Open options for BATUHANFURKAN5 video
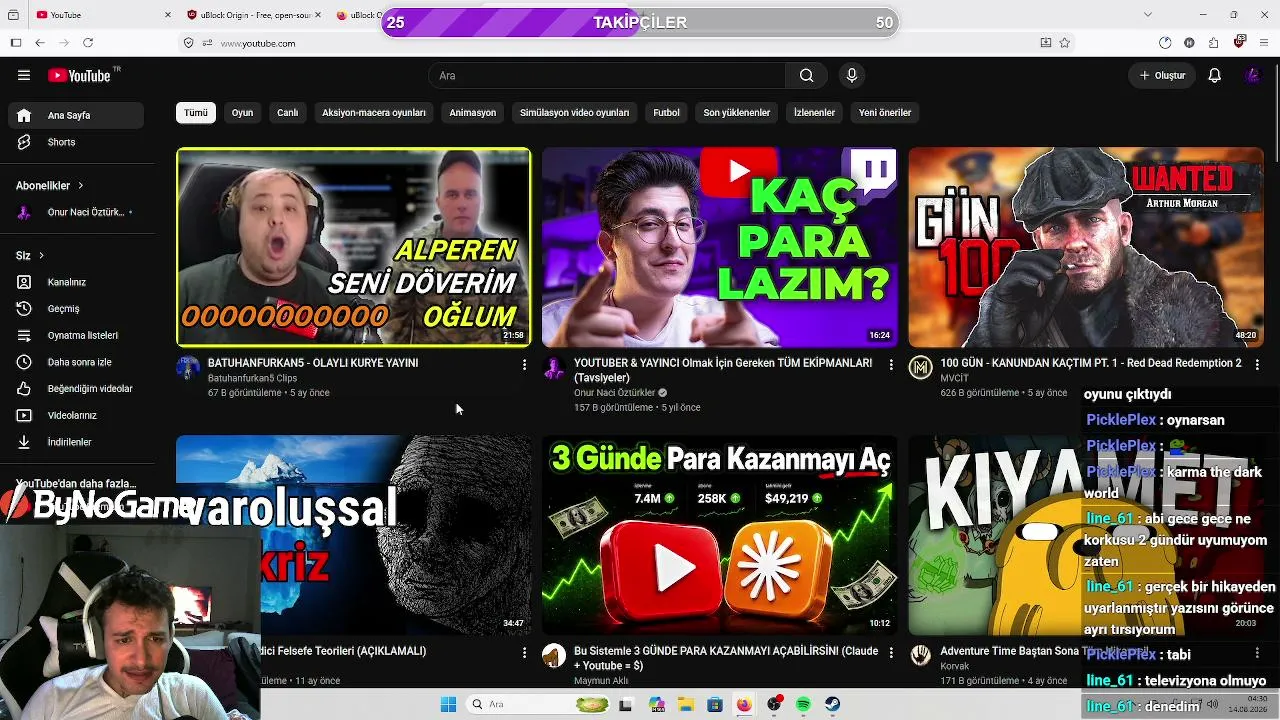Viewport: 1280px width, 720px height. [524, 365]
